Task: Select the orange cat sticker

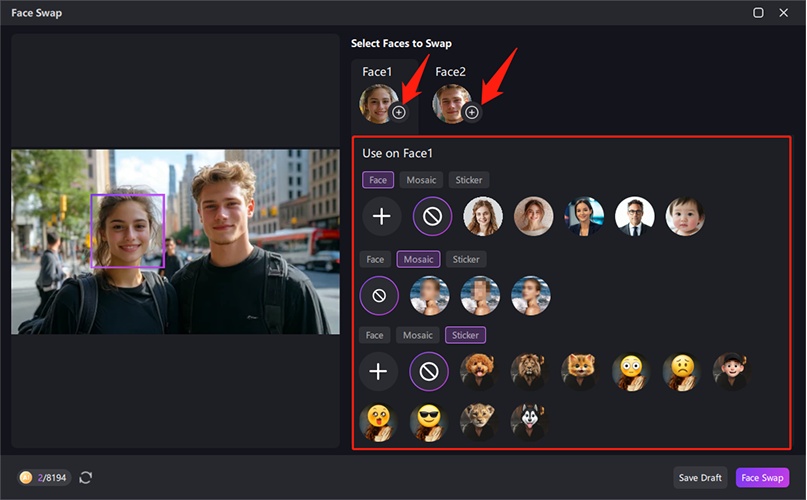Action: pyautogui.click(x=580, y=371)
